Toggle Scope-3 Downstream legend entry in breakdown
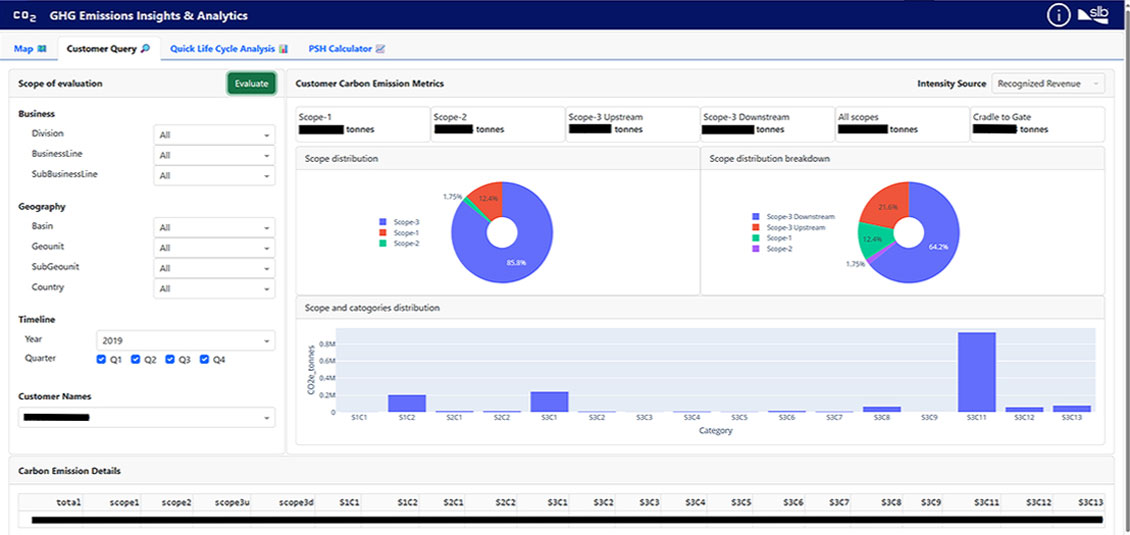 [x=793, y=216]
